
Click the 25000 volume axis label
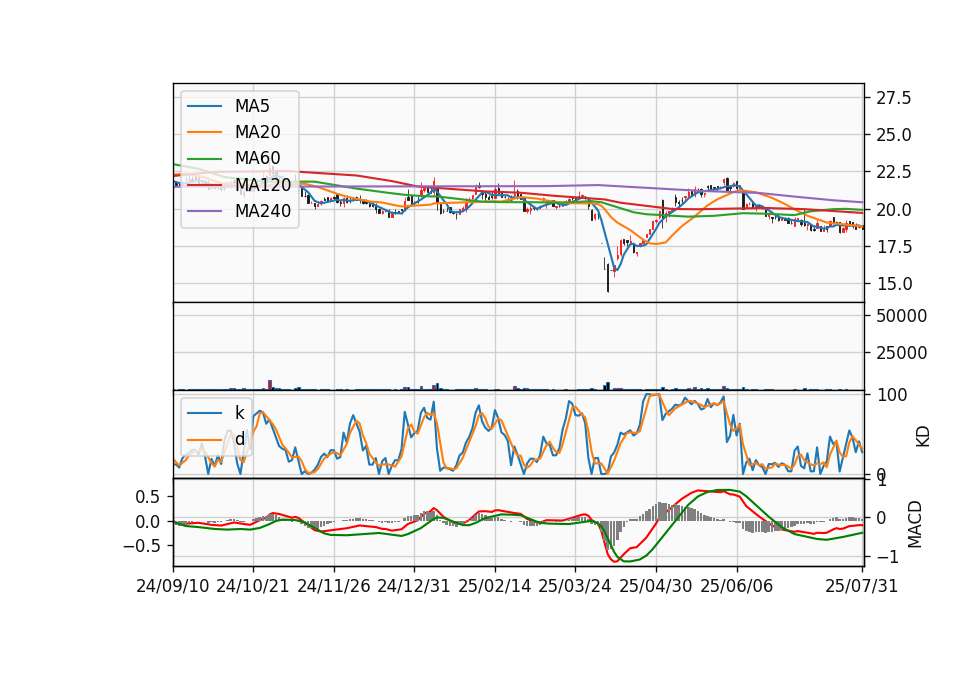click(x=901, y=353)
